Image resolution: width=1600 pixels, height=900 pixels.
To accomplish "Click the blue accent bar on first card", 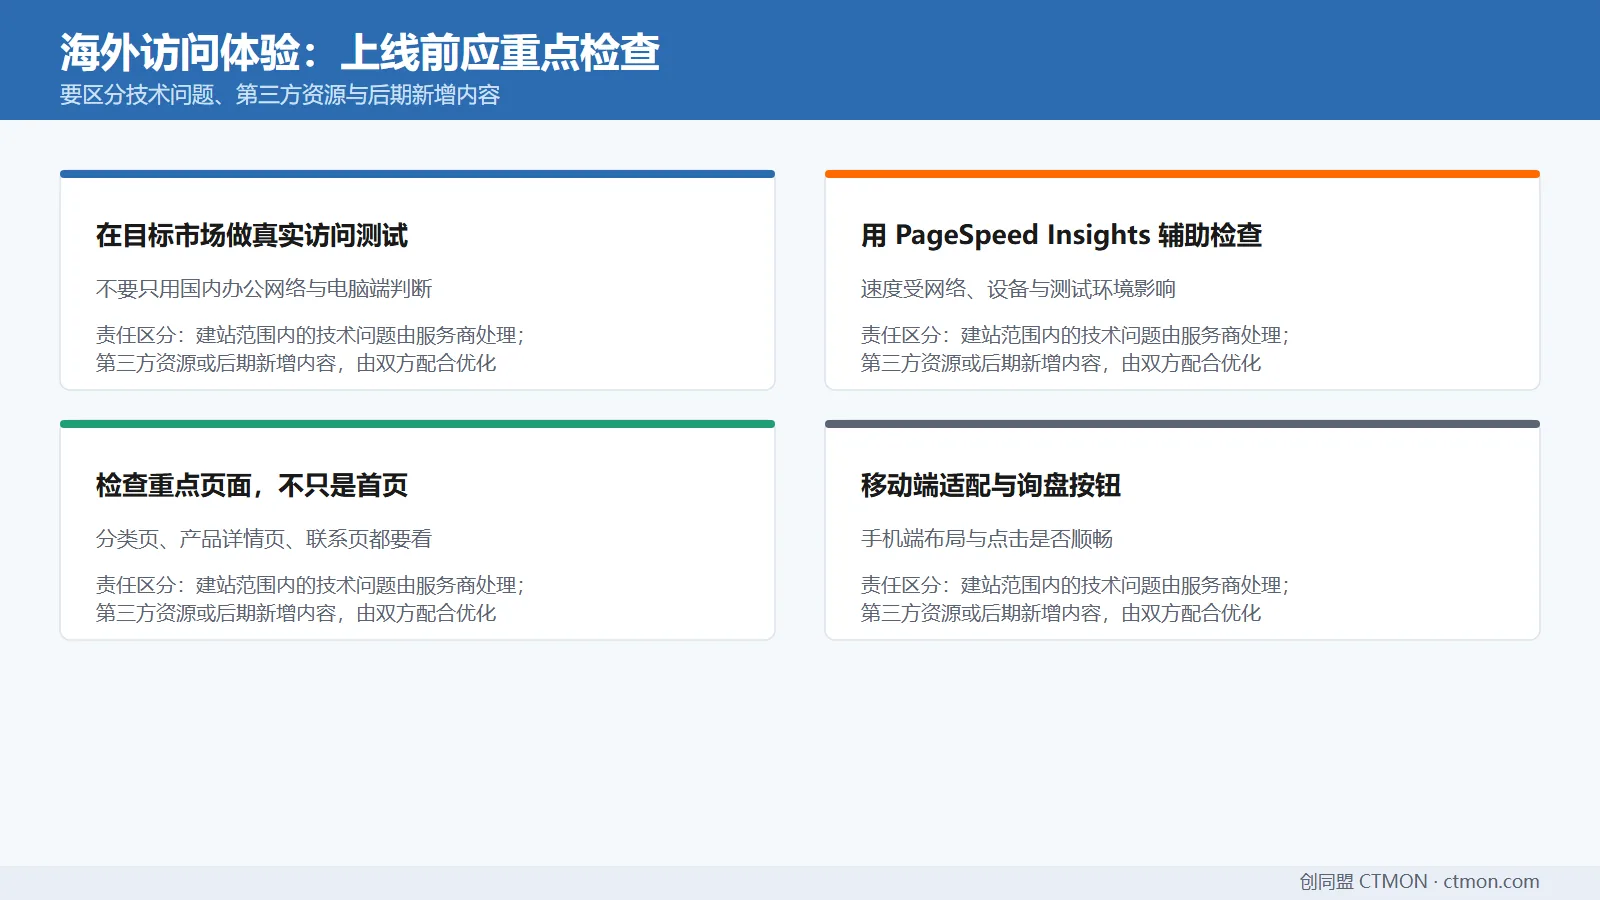I will point(417,174).
